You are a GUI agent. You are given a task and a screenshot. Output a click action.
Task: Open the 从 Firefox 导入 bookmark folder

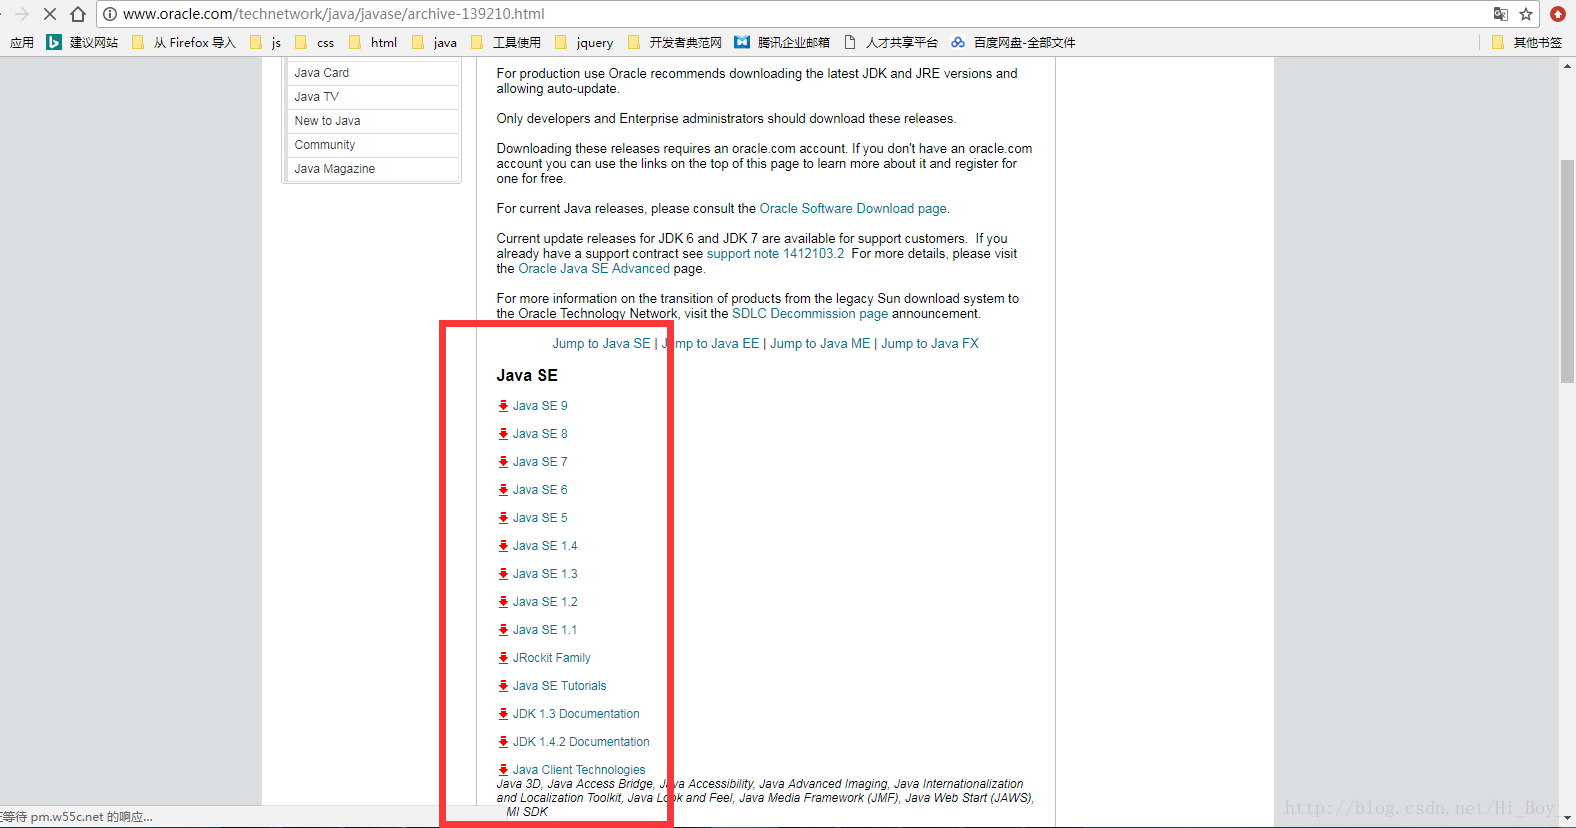(x=183, y=42)
